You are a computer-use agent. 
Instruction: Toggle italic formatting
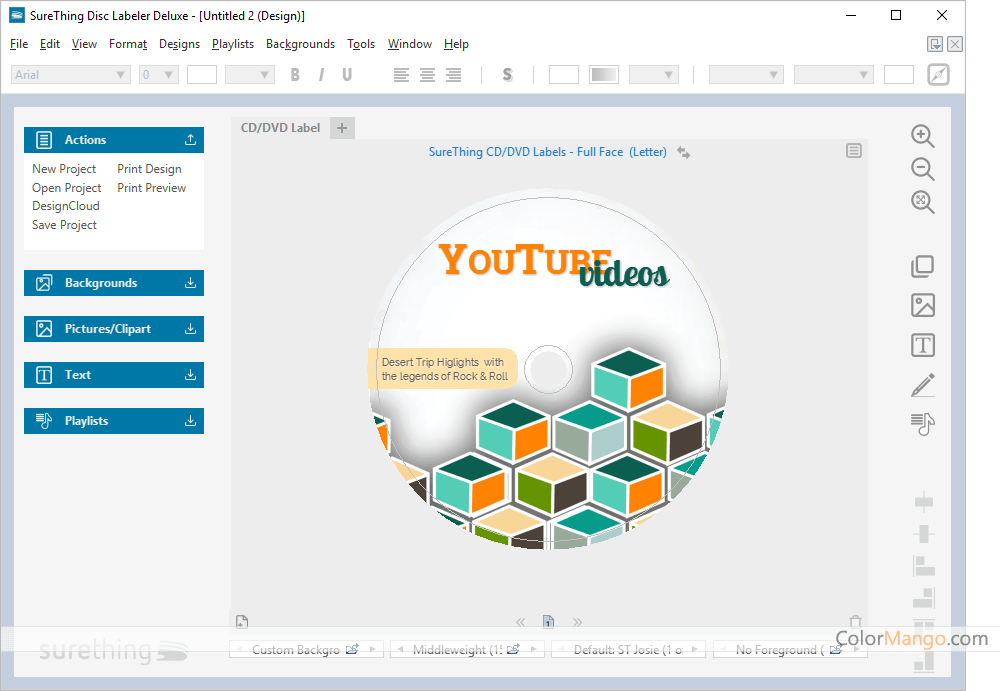coord(321,75)
